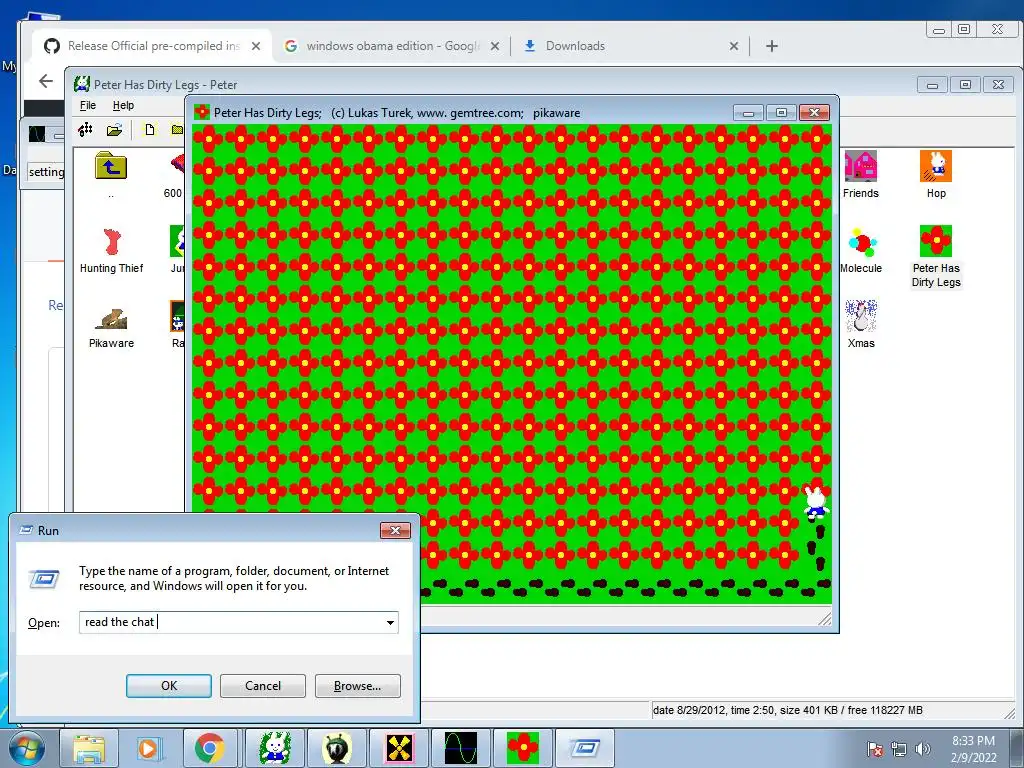Click the Action Center flag tray icon

(x=874, y=749)
